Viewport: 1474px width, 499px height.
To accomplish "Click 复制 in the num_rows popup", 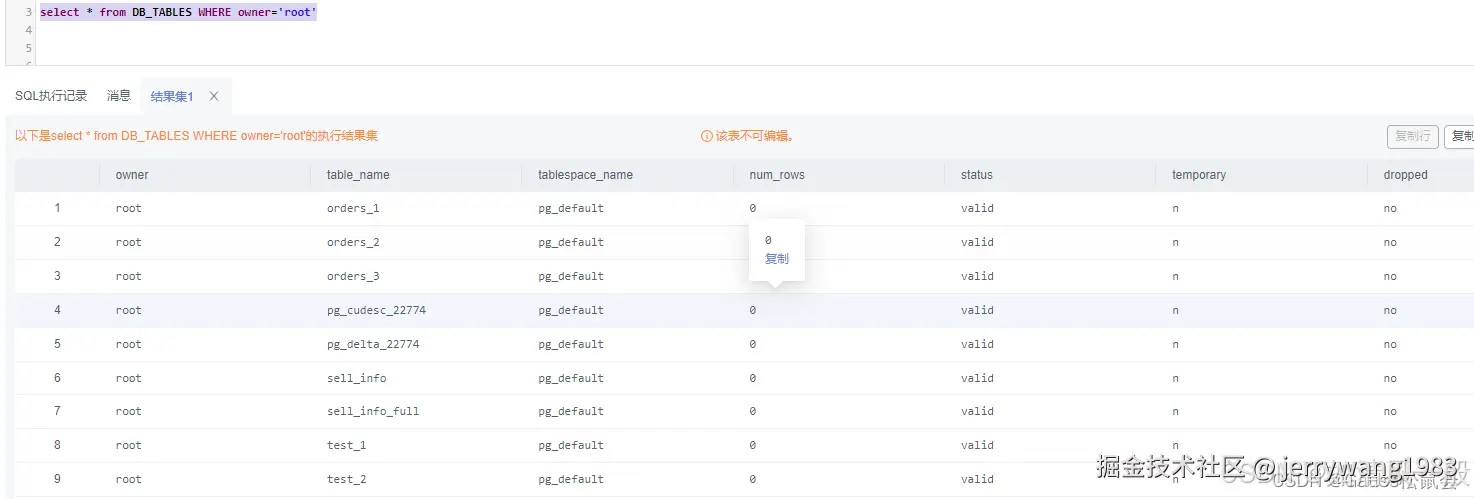I will pyautogui.click(x=777, y=258).
